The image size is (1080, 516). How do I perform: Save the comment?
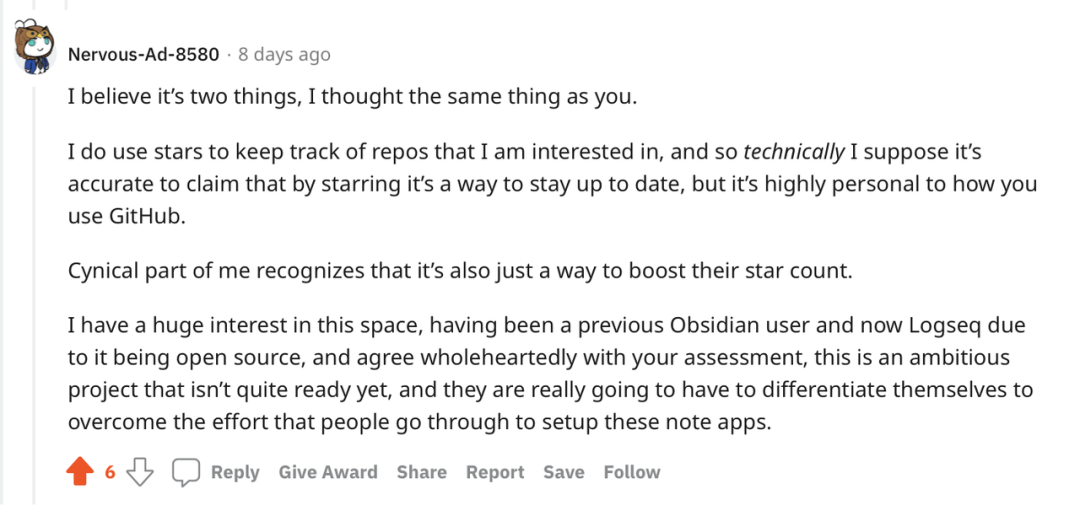coord(564,472)
